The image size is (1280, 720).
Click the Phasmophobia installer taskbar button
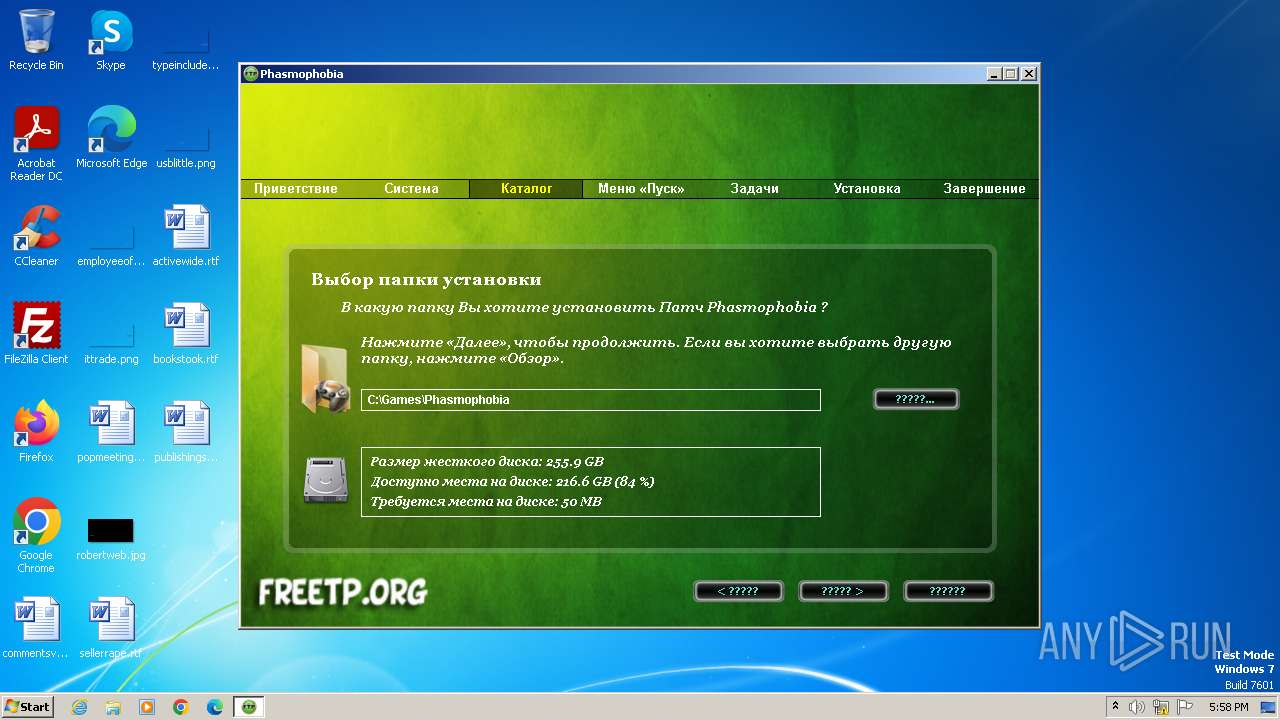pyautogui.click(x=249, y=707)
